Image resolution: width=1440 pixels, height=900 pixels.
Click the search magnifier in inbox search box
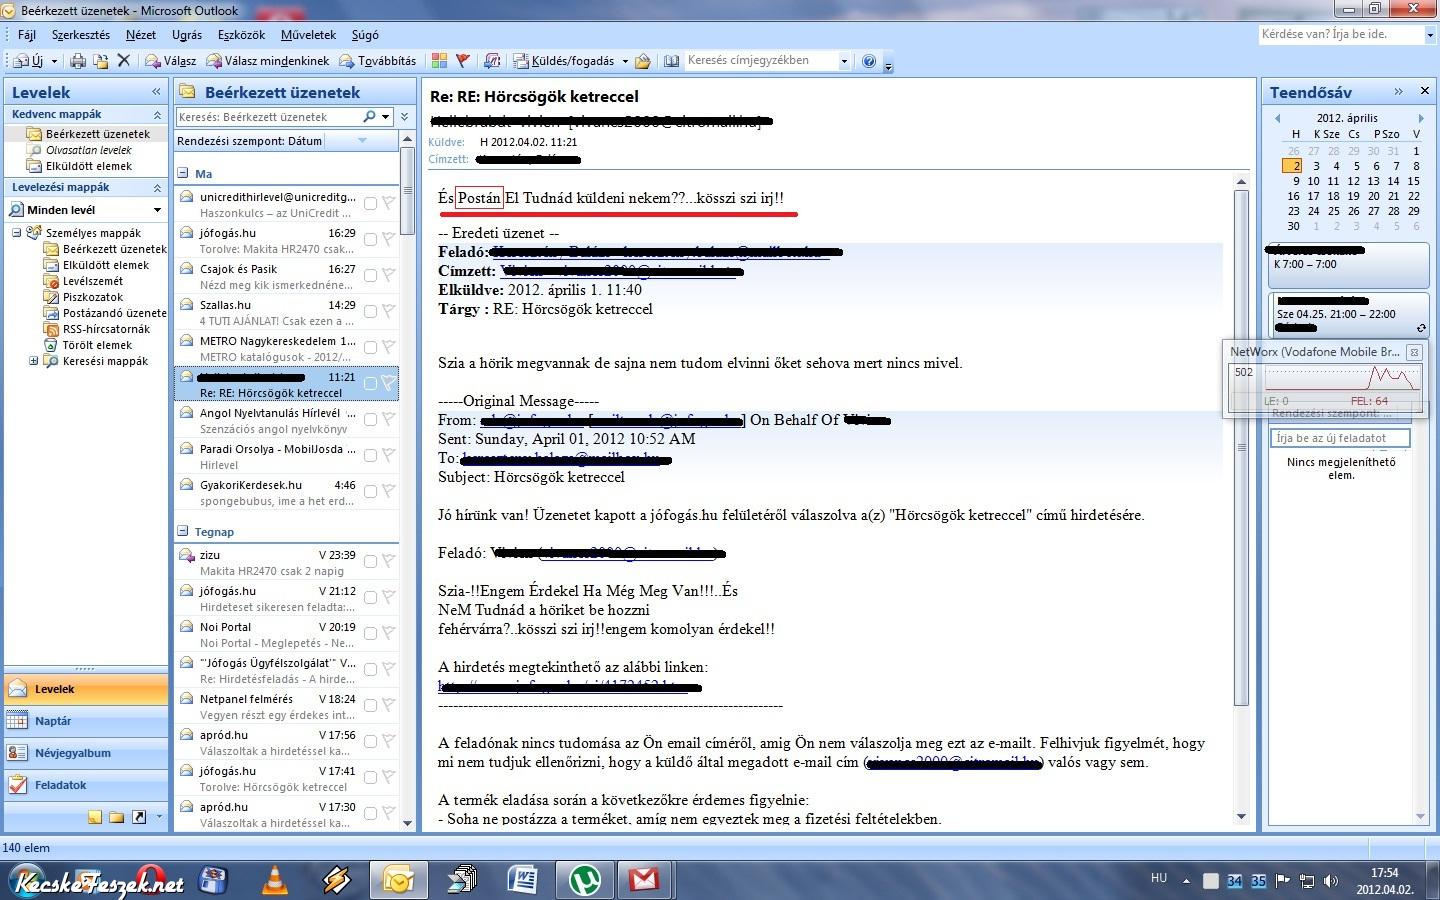pos(370,117)
